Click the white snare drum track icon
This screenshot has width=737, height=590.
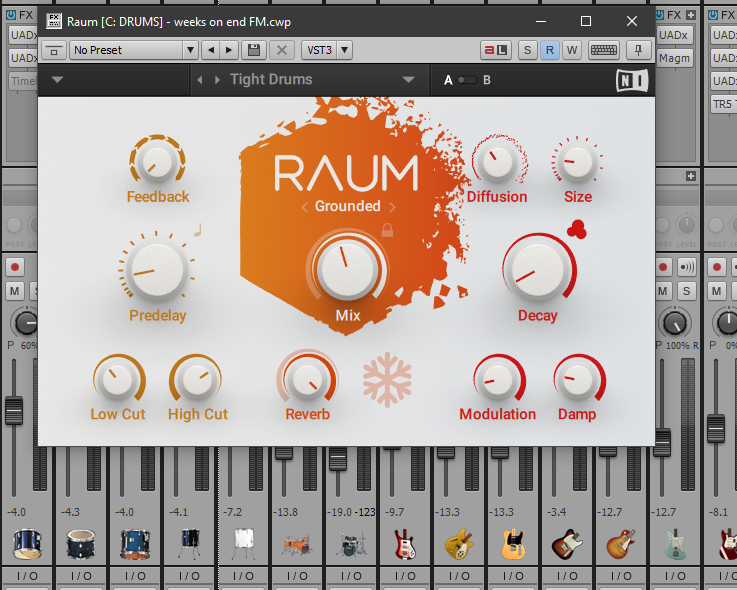coord(244,543)
